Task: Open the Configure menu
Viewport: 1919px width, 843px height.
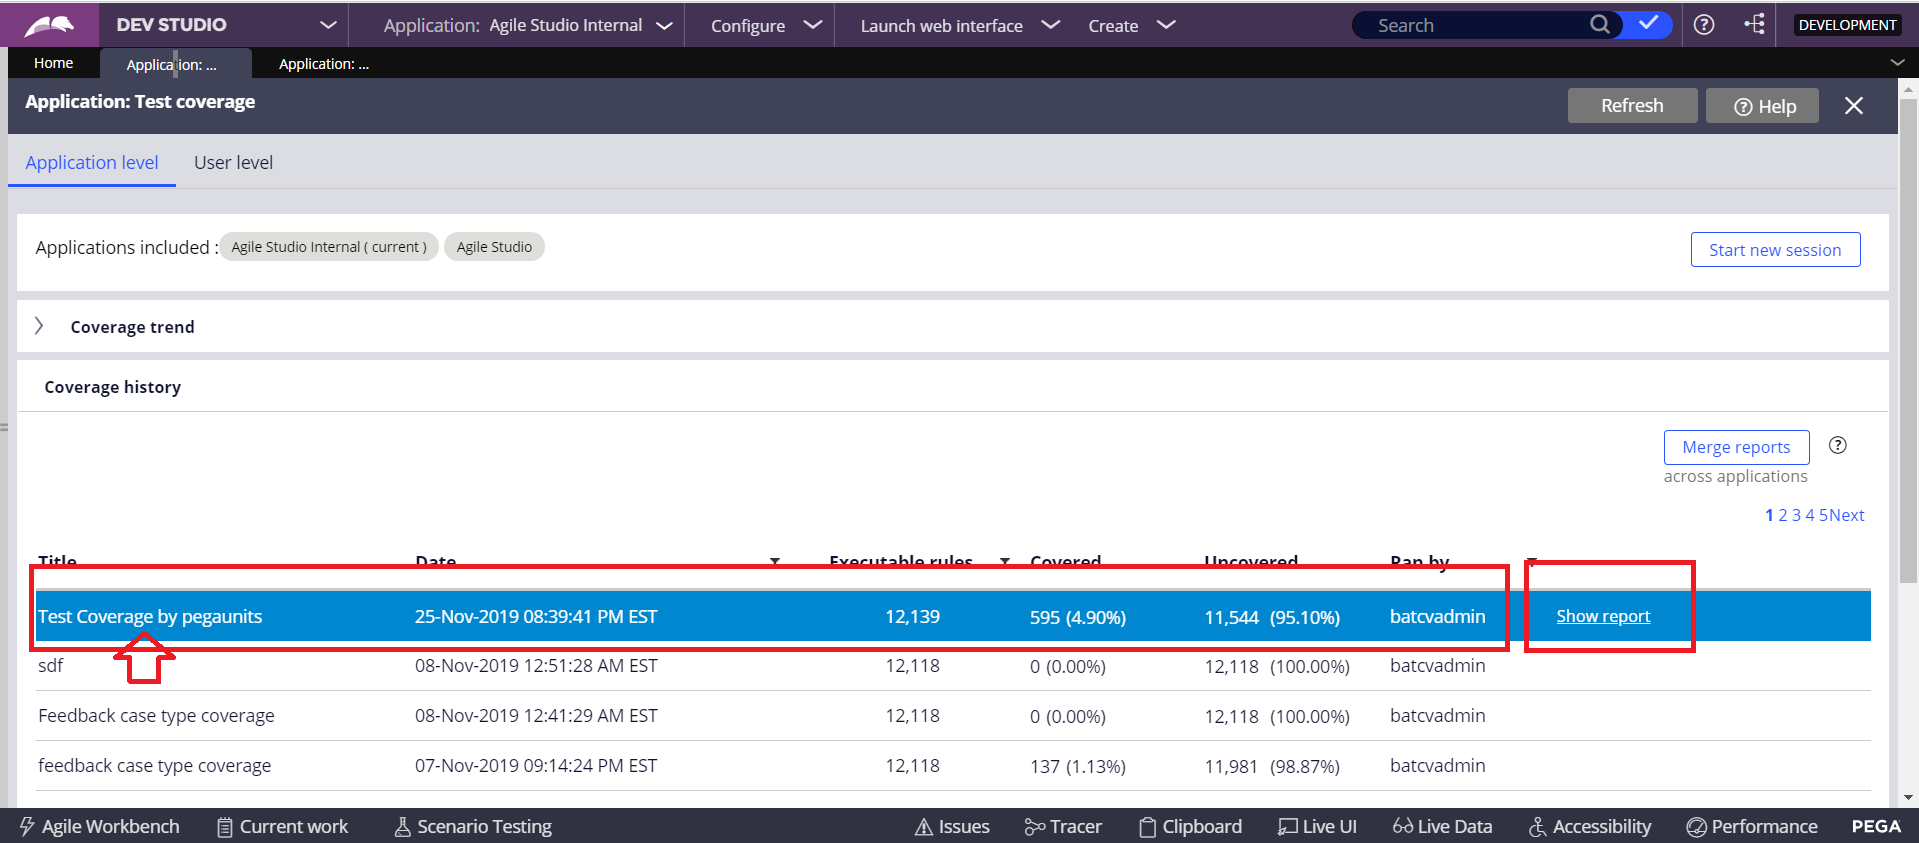Action: (x=766, y=25)
